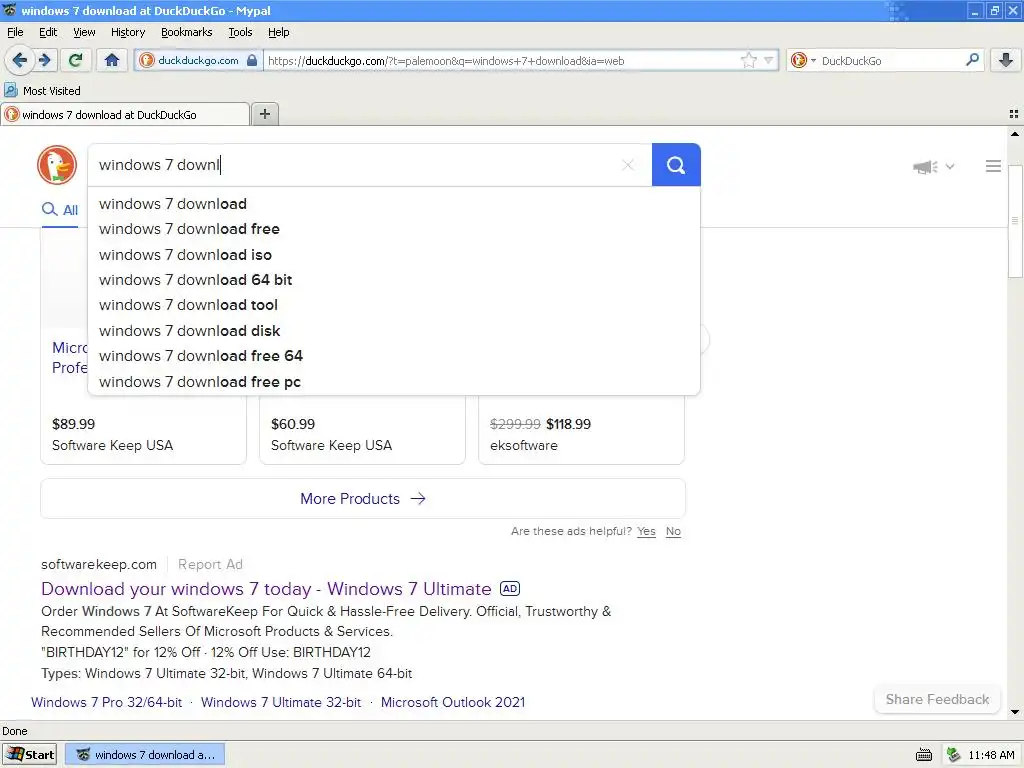Open the Most Visited bookmarks folder
The image size is (1024, 768).
42,91
